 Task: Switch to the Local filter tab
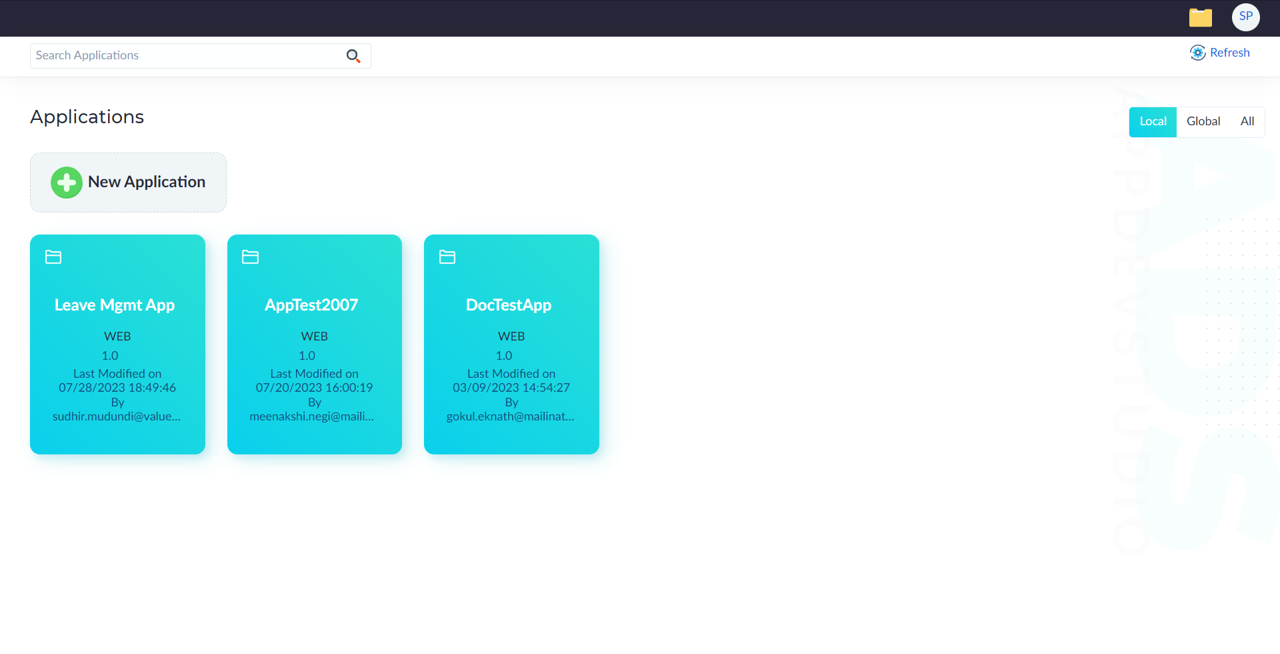[x=1153, y=121]
